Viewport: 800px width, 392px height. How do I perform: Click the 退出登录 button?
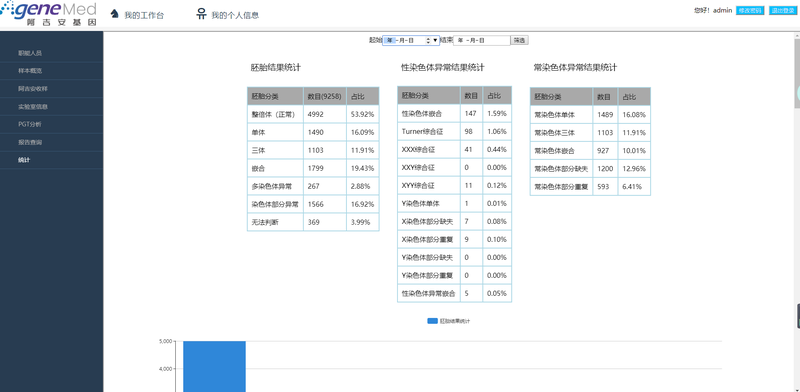click(x=783, y=10)
